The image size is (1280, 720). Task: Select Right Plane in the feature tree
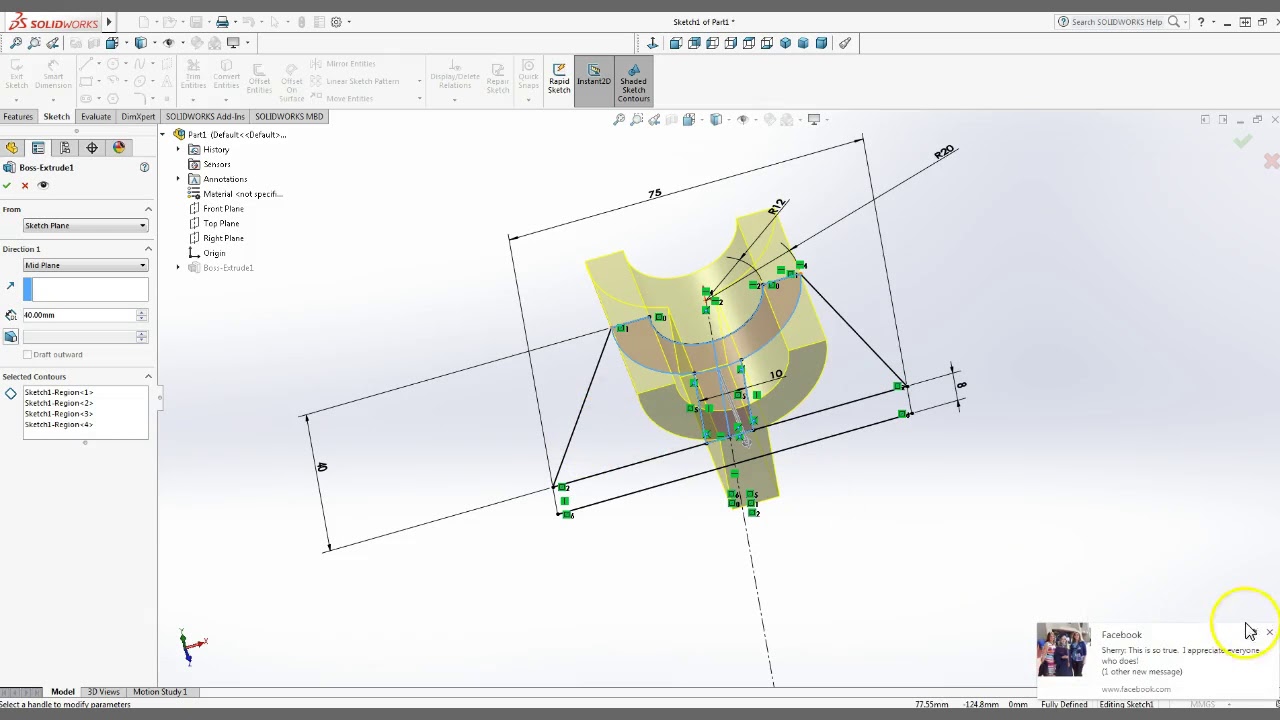pos(223,238)
